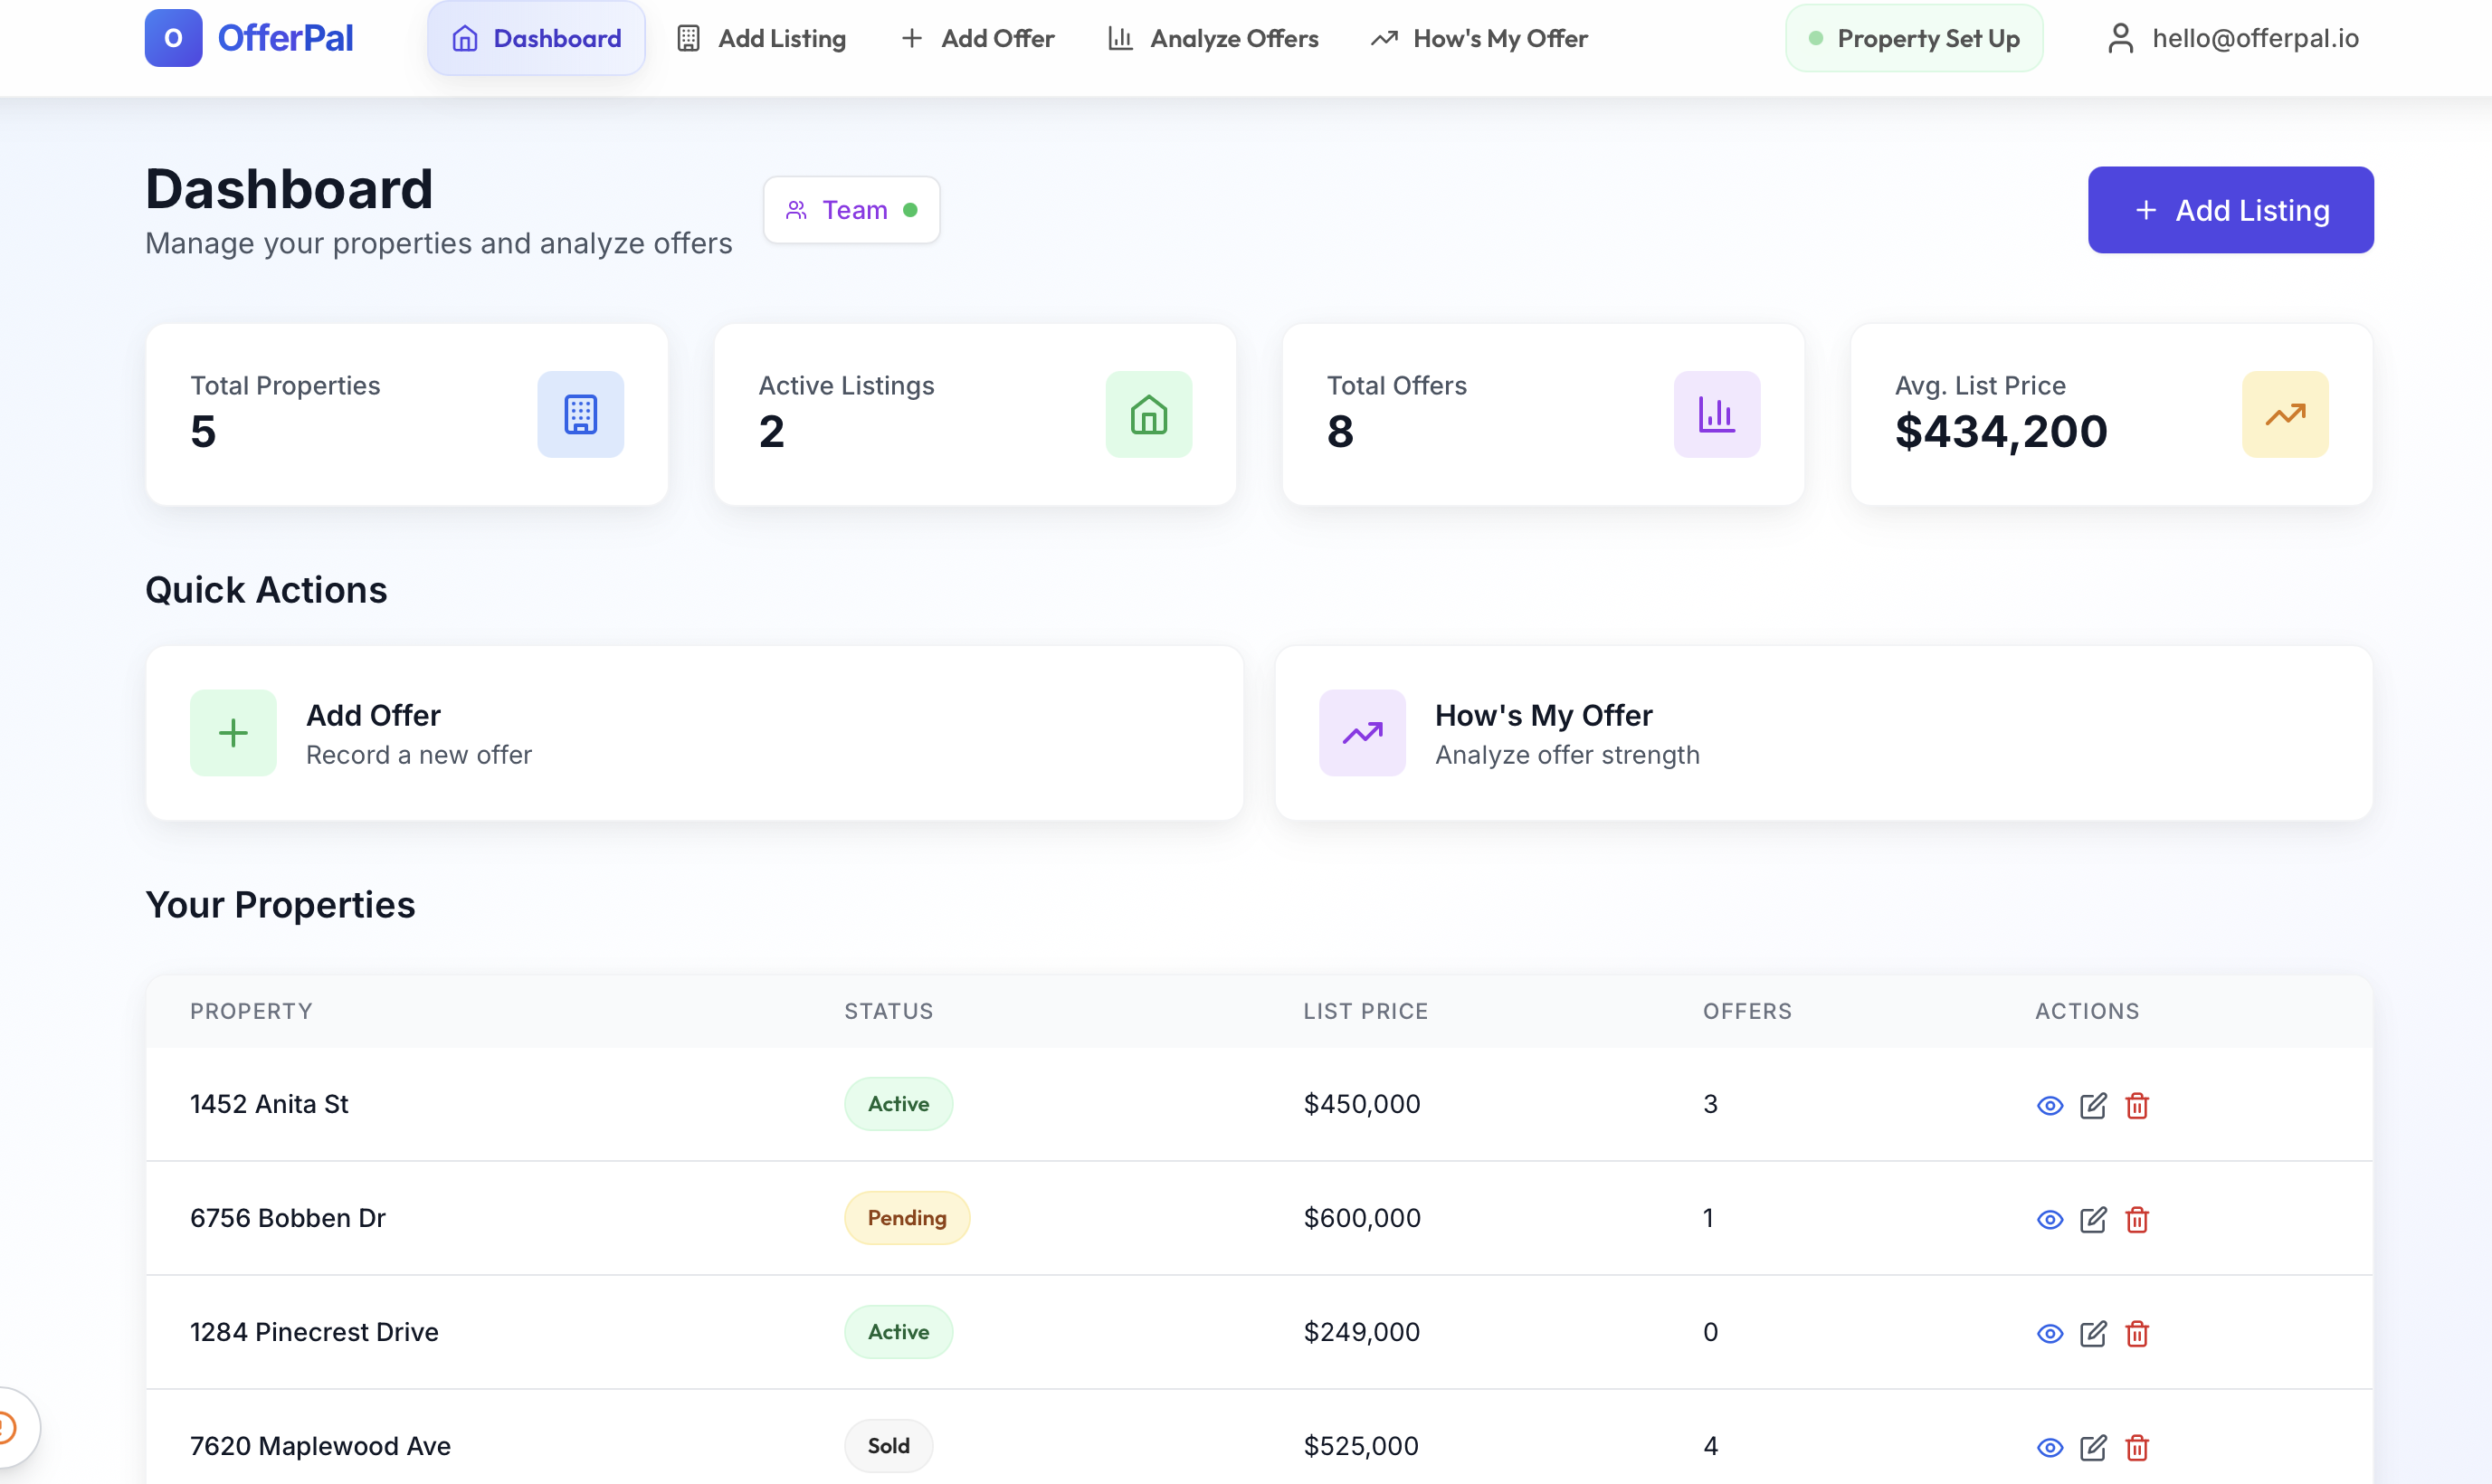Switch to the Analyze Offers tab
The width and height of the screenshot is (2492, 1484).
point(1213,38)
